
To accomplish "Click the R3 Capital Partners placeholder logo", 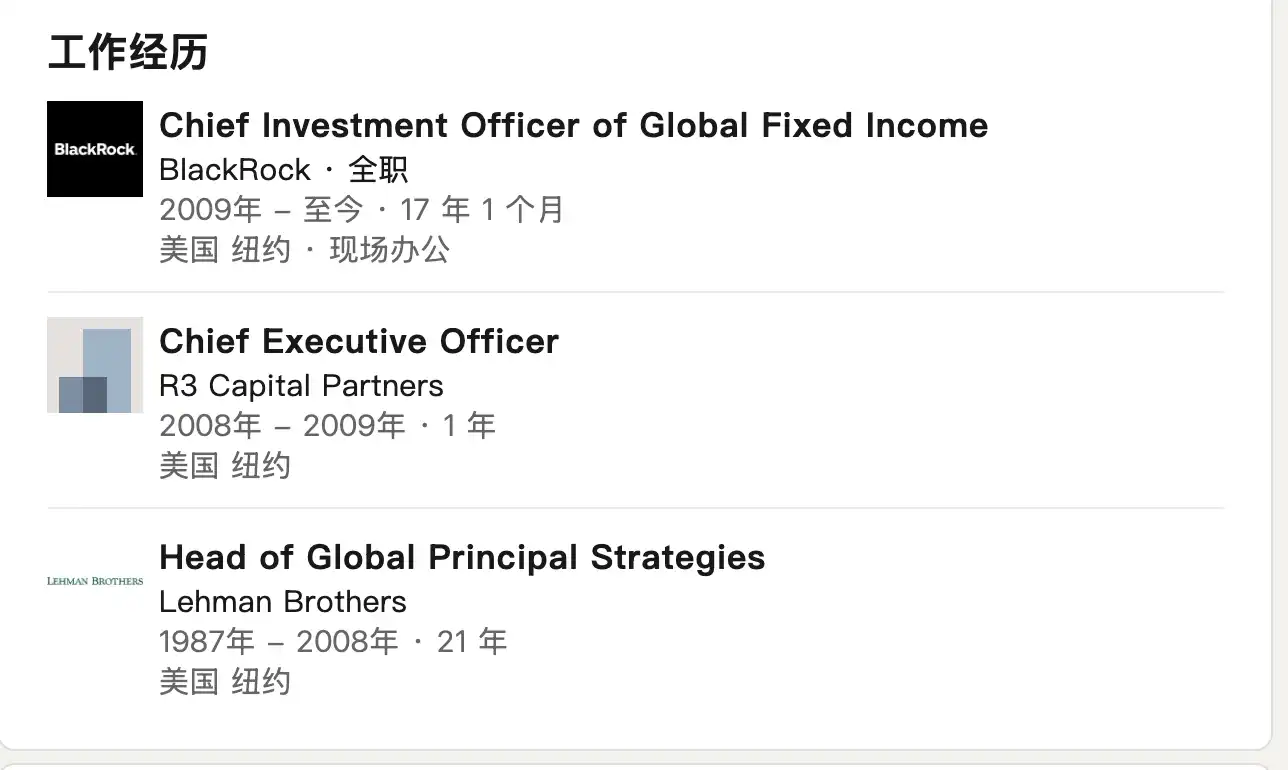I will [x=95, y=365].
